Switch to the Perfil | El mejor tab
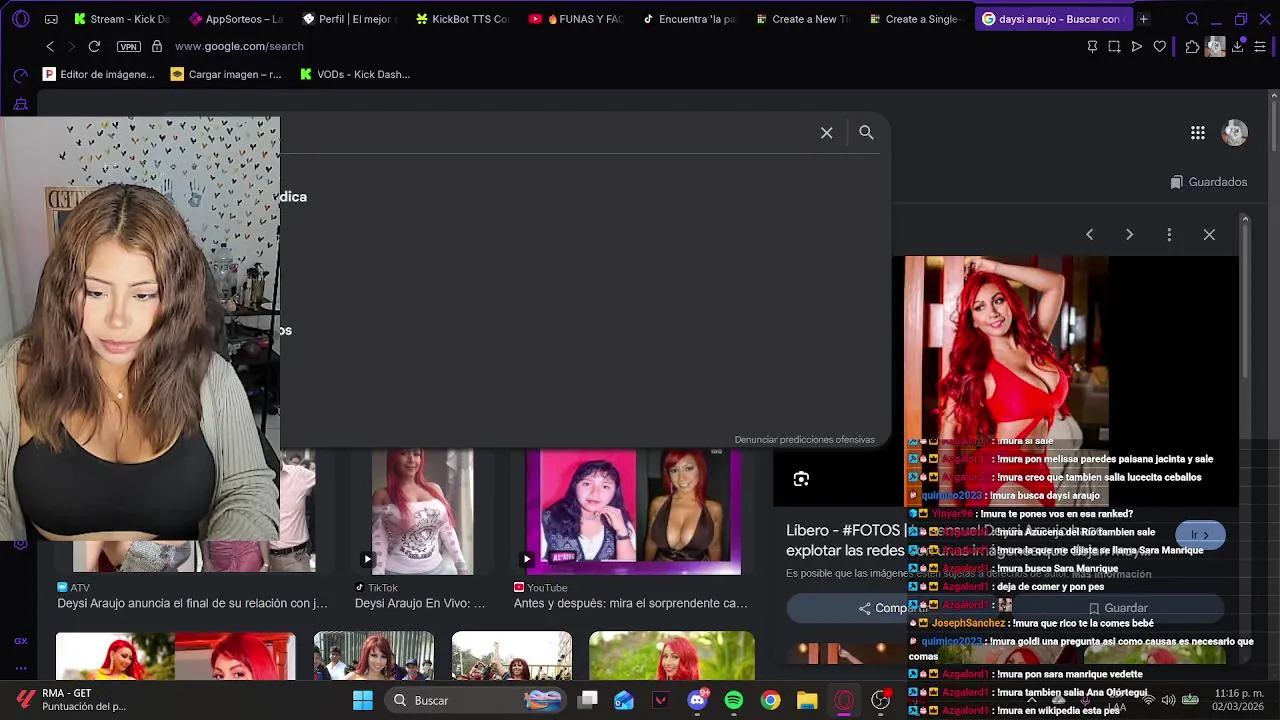 click(350, 19)
